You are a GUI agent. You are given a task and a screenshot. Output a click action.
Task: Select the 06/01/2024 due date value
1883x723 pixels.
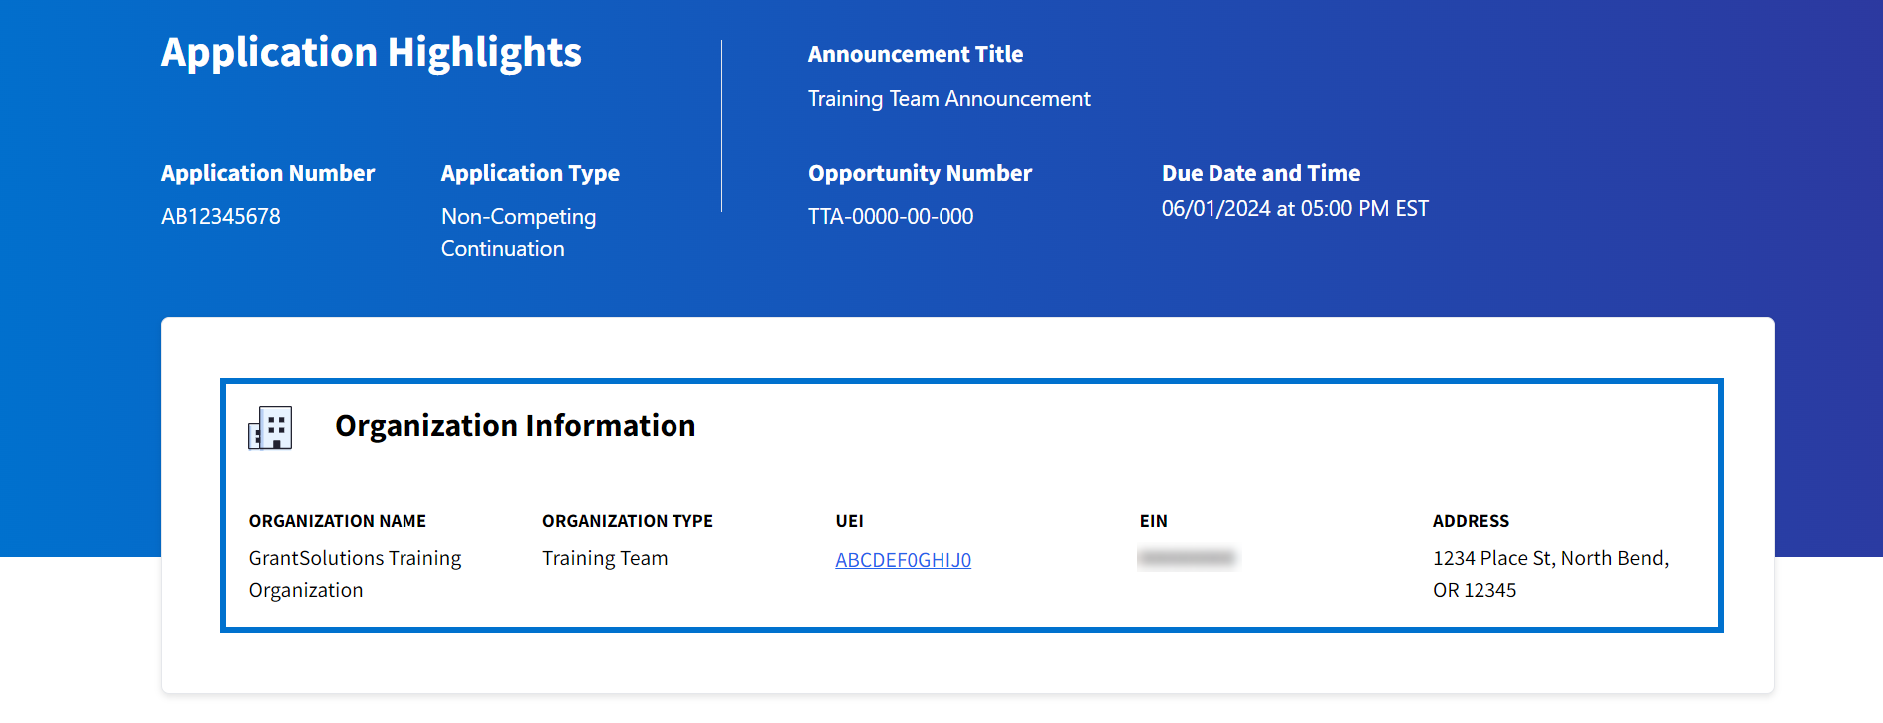[1294, 209]
